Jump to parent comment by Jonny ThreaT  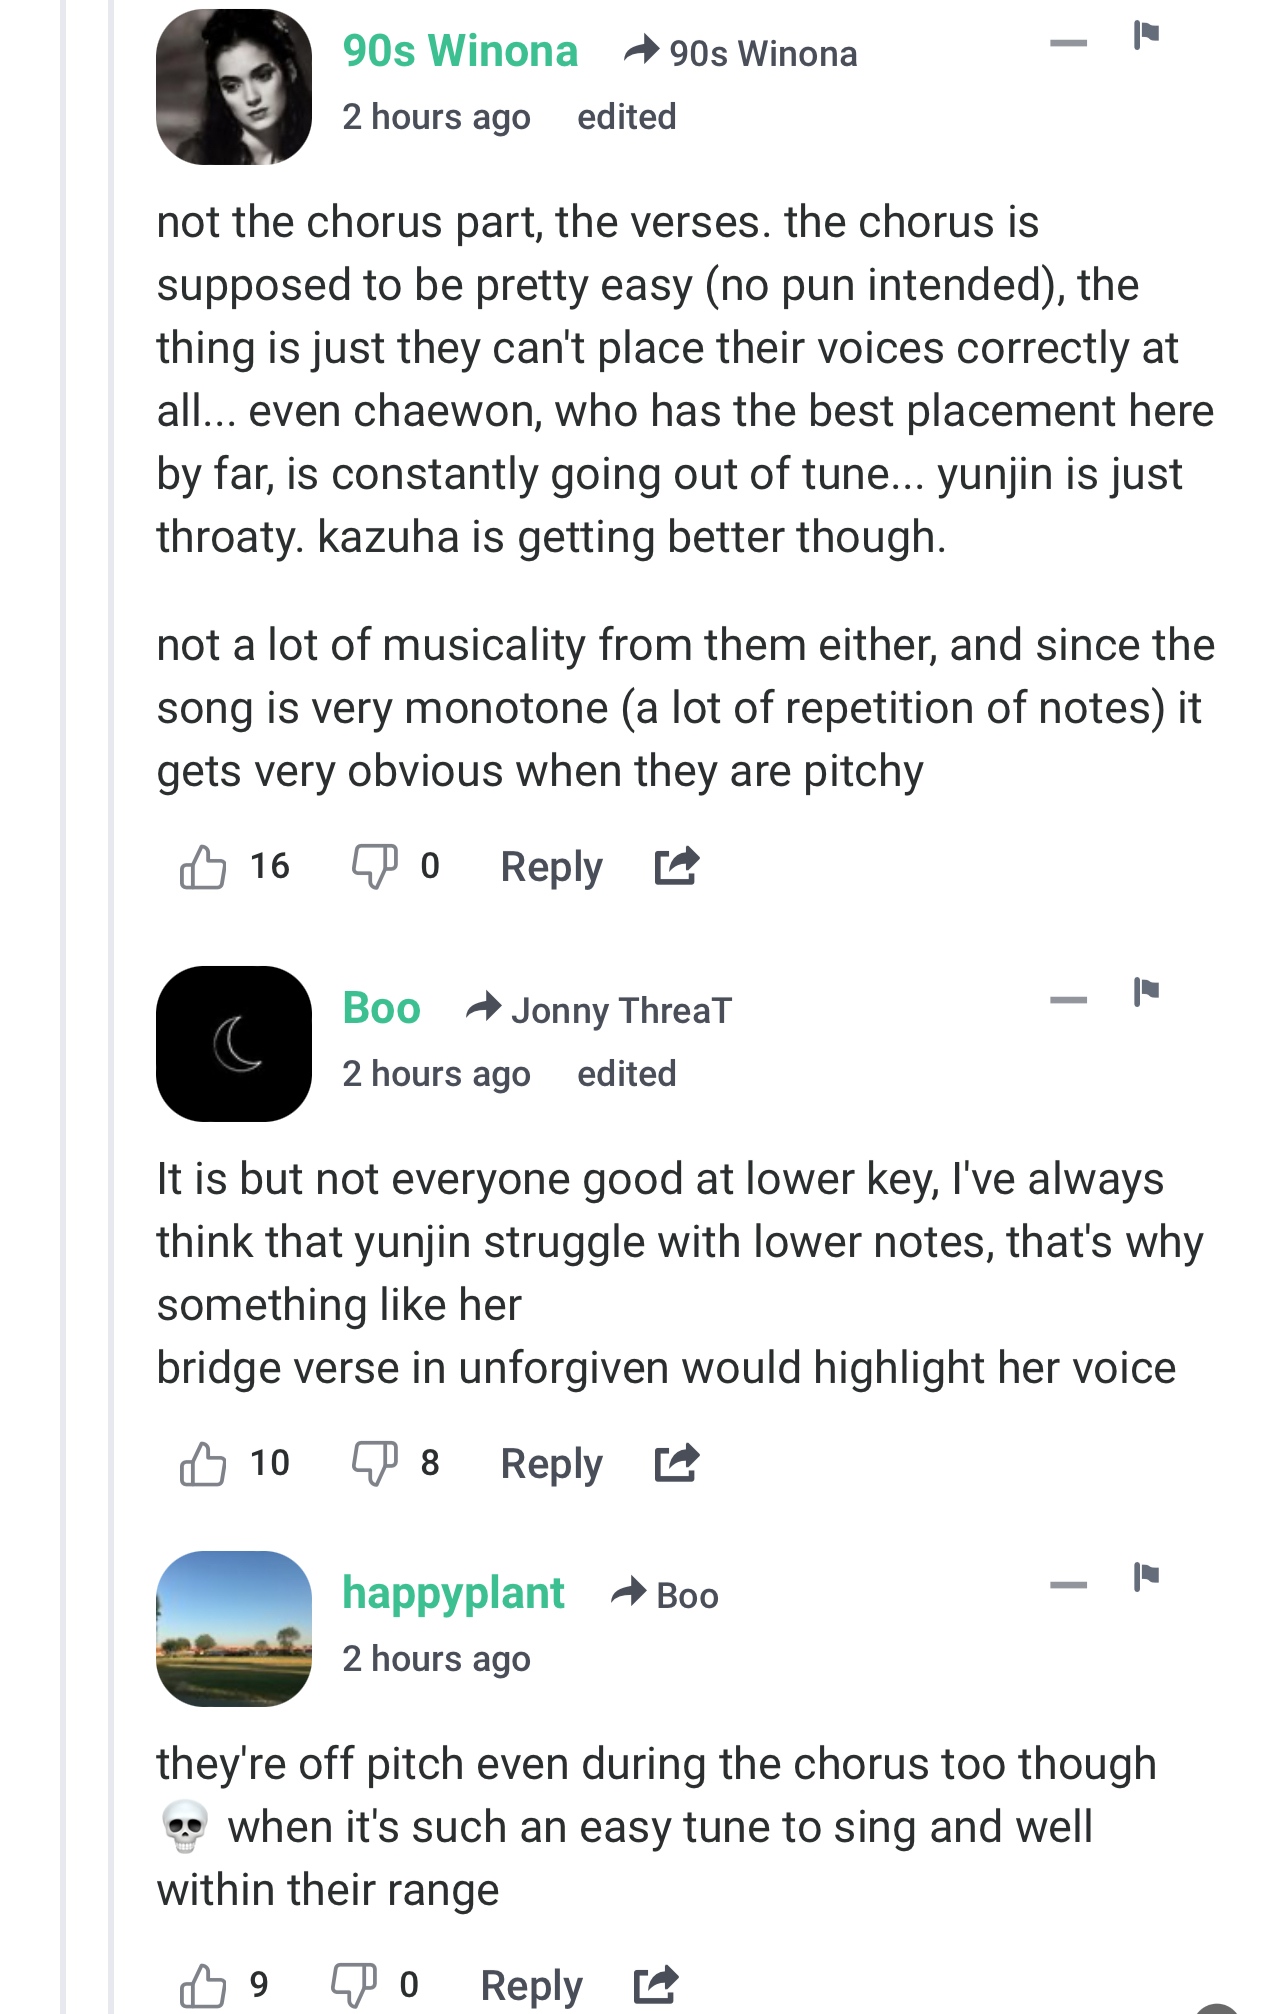pos(620,1011)
